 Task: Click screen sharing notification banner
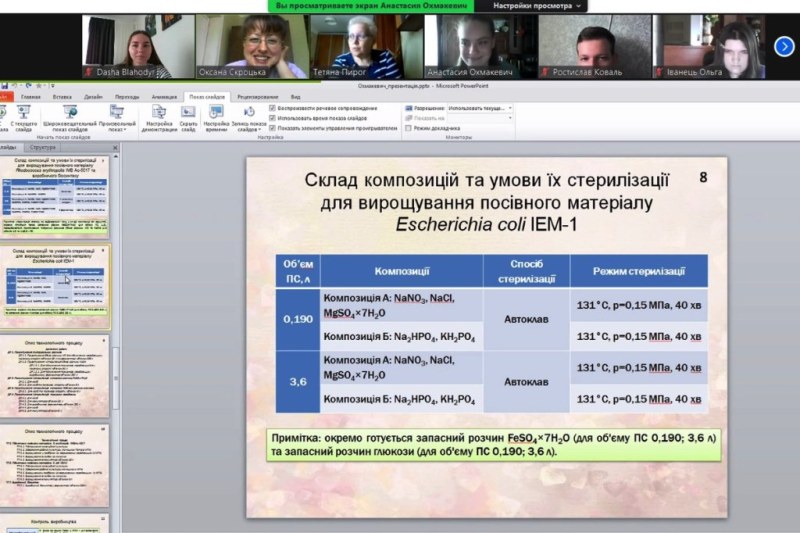pyautogui.click(x=371, y=6)
